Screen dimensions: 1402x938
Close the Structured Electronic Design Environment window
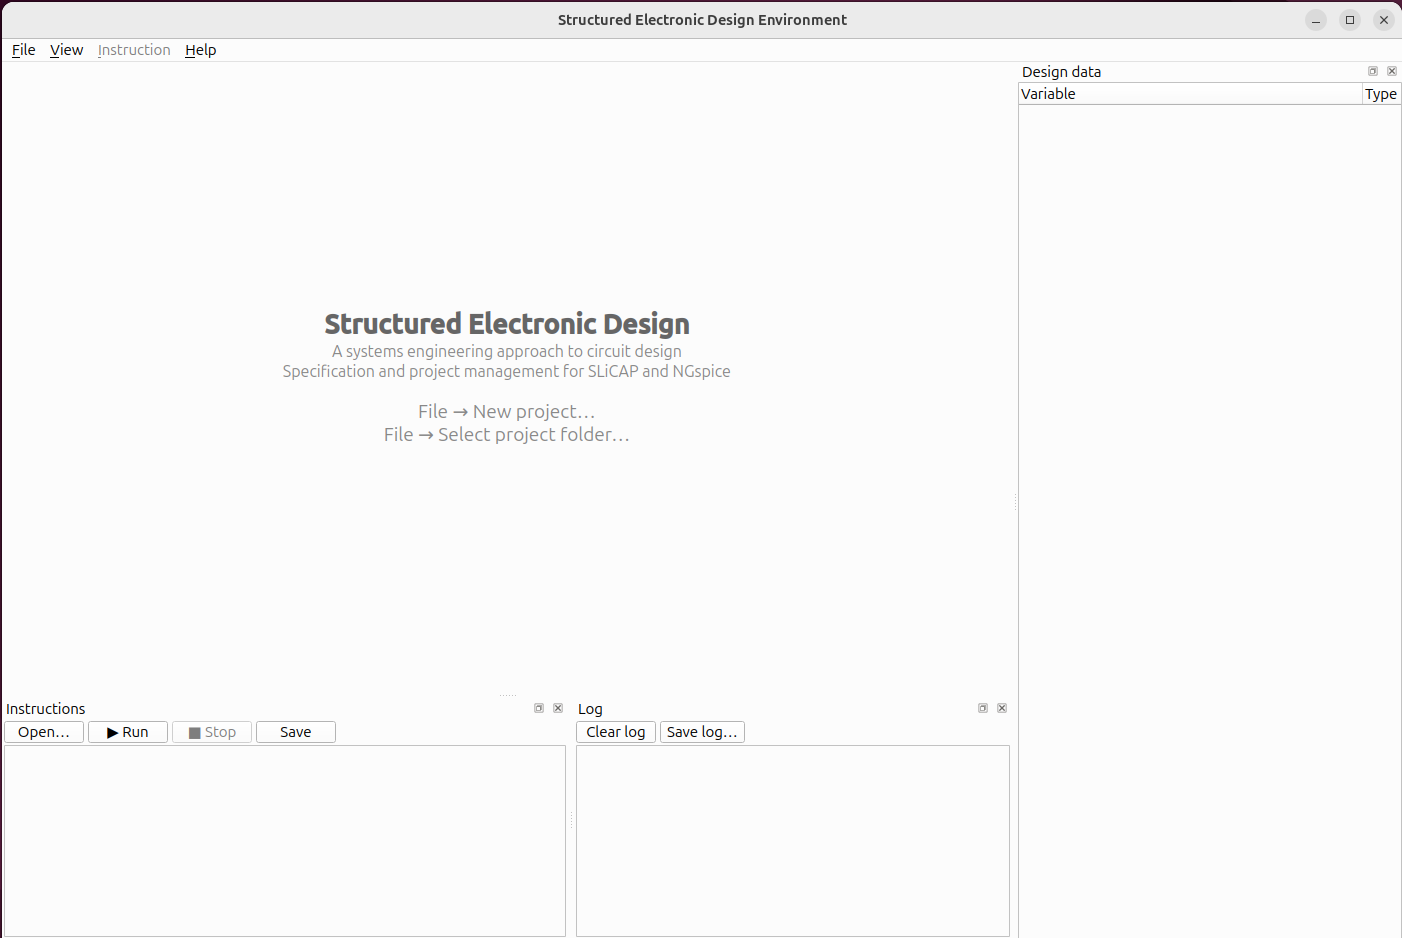pyautogui.click(x=1384, y=20)
